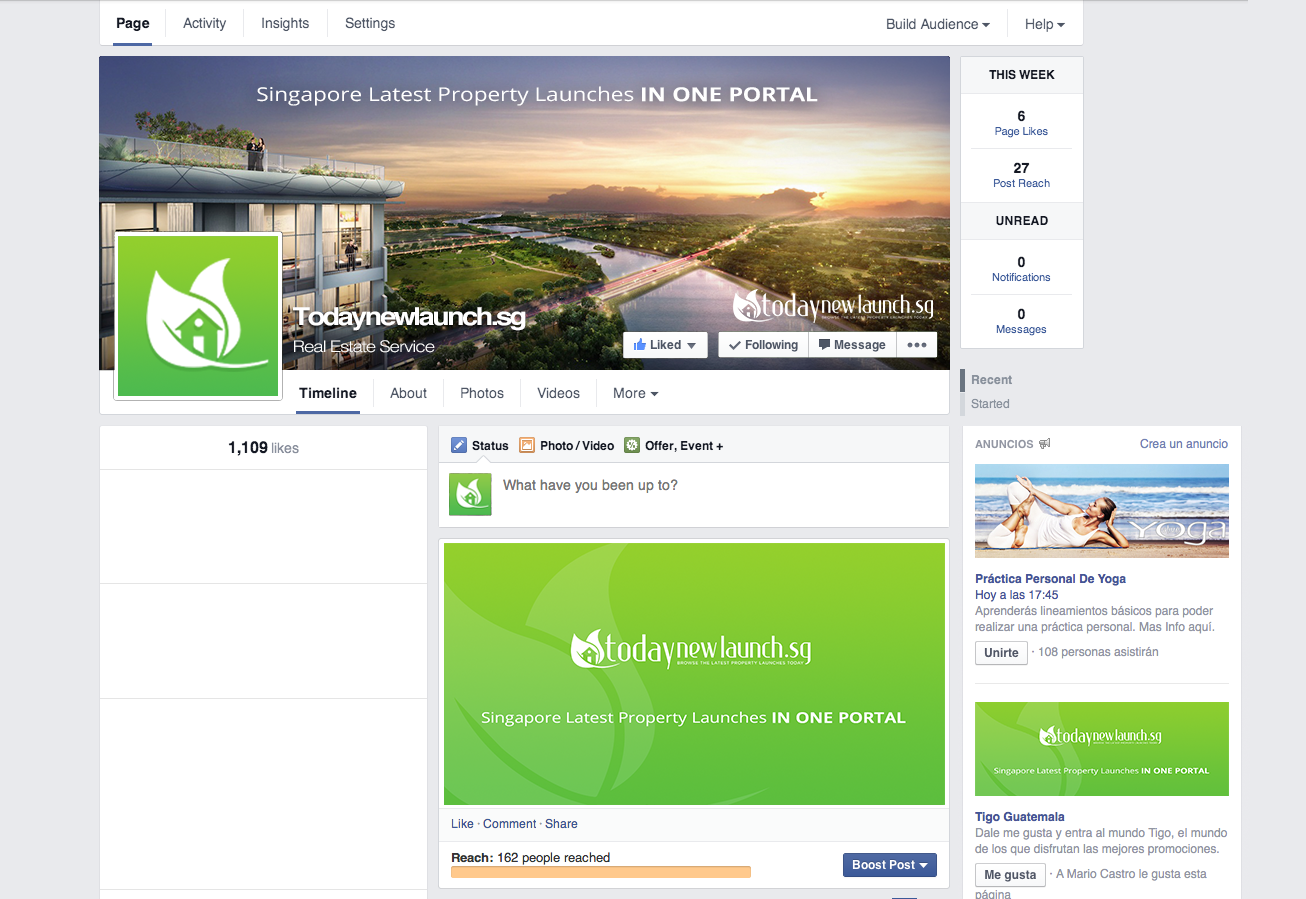Toggle the Following button

click(763, 345)
